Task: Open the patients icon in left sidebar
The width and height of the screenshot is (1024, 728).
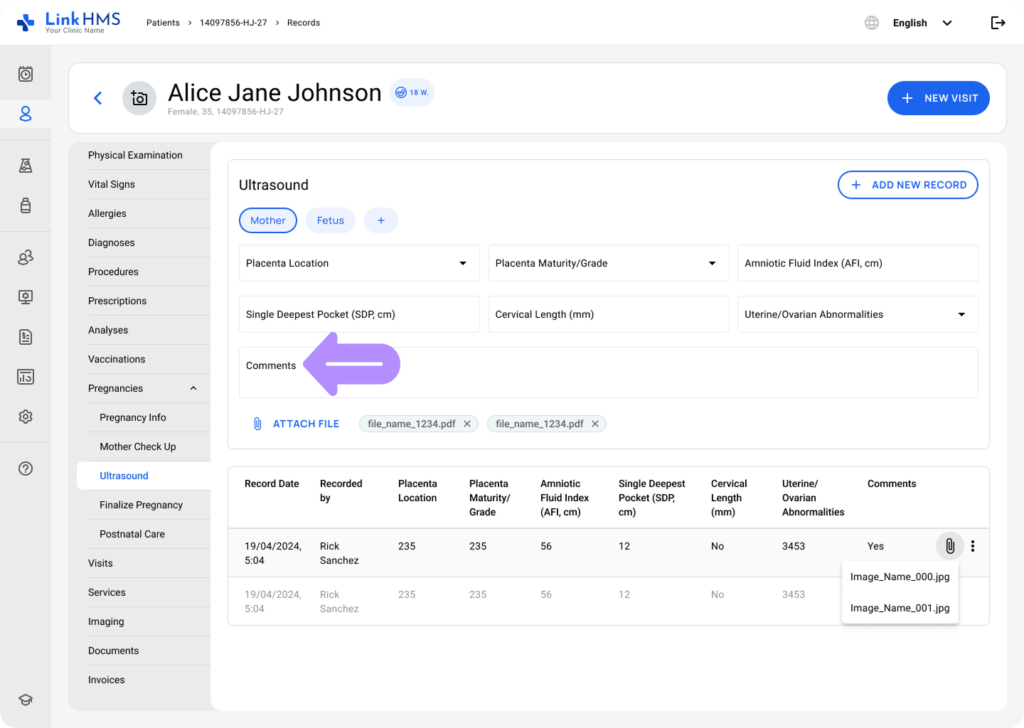Action: click(x=26, y=114)
